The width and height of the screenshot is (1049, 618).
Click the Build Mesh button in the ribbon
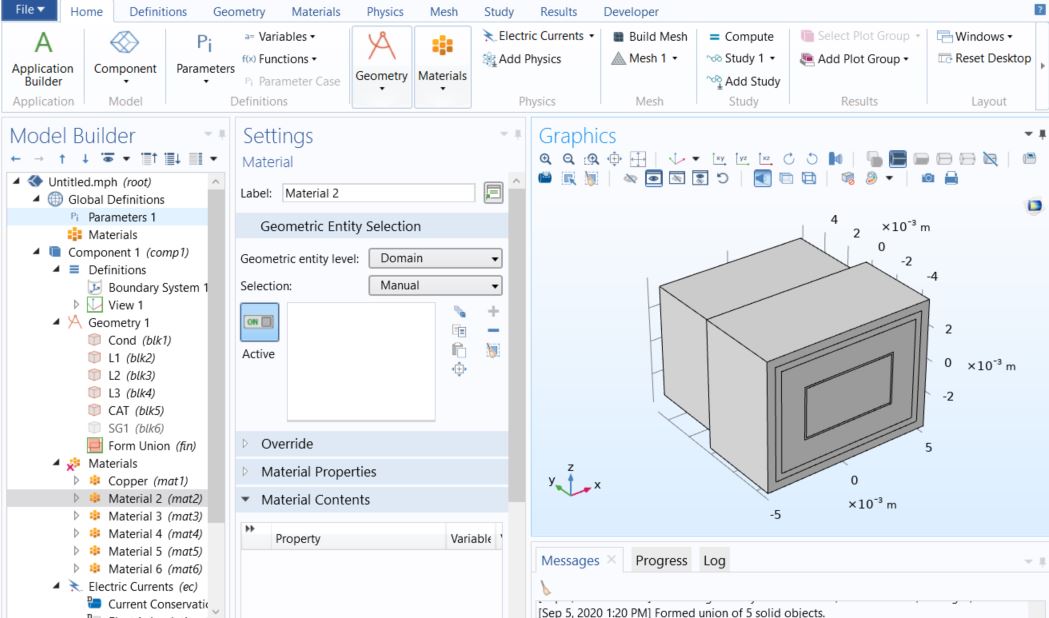point(648,36)
